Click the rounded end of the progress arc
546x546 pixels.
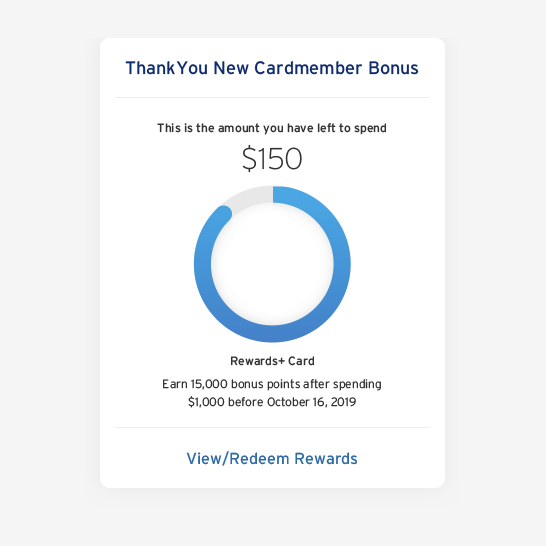coord(223,213)
